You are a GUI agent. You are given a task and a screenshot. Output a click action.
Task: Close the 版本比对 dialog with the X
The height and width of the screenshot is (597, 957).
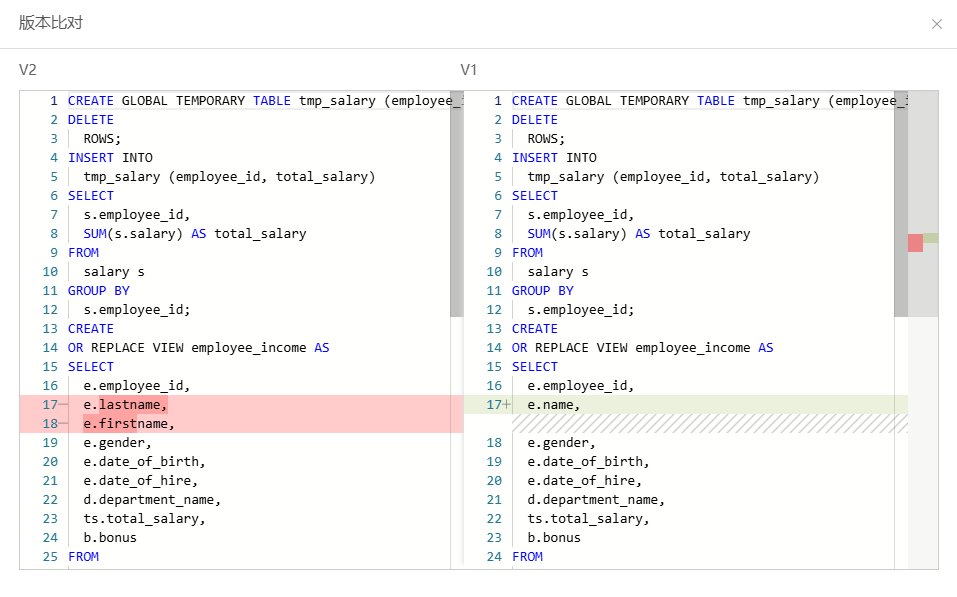point(937,24)
